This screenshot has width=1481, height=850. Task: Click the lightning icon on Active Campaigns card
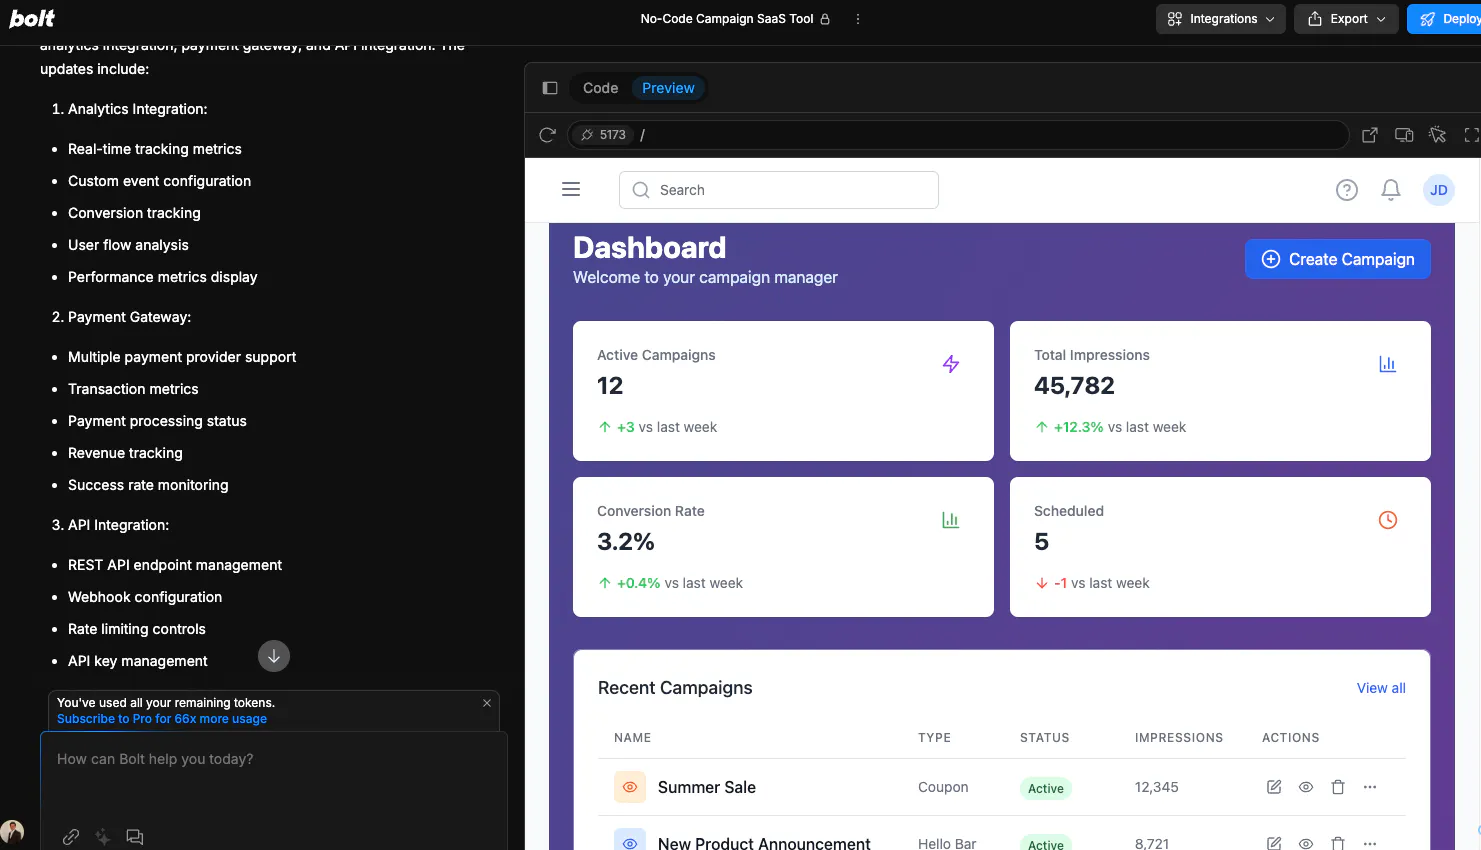[951, 364]
